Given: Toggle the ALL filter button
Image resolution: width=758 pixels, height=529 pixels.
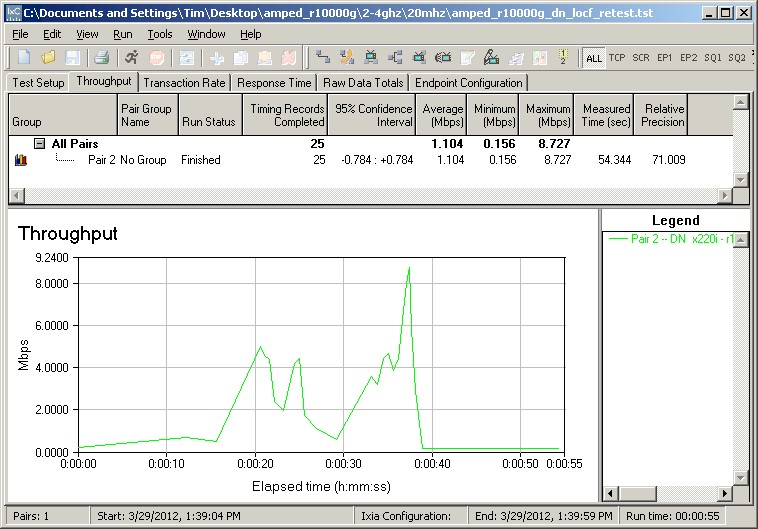Looking at the screenshot, I should [x=594, y=58].
